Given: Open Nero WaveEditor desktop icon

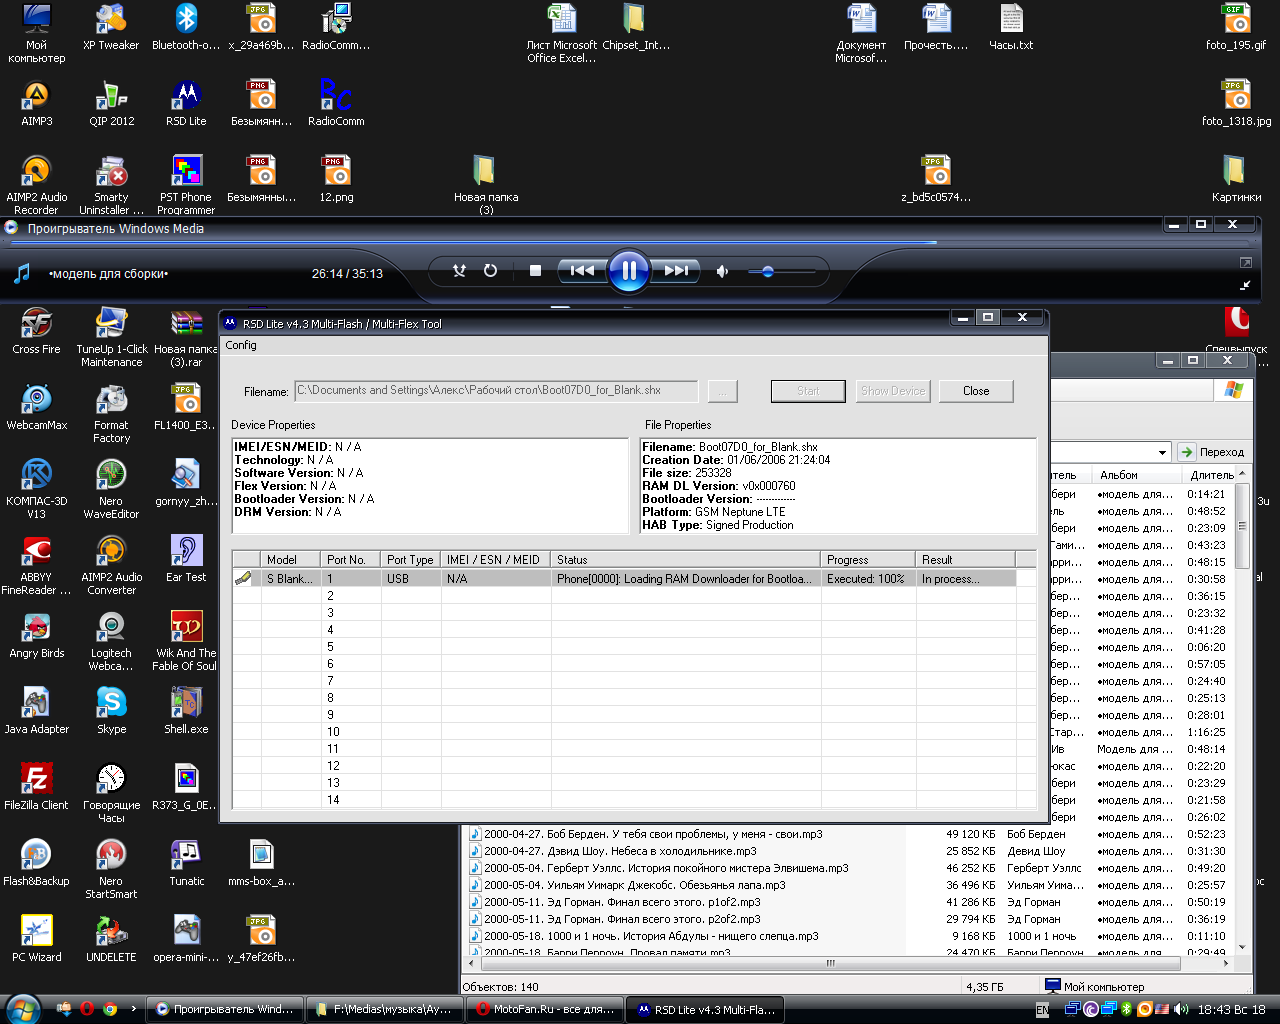Looking at the screenshot, I should (x=111, y=489).
